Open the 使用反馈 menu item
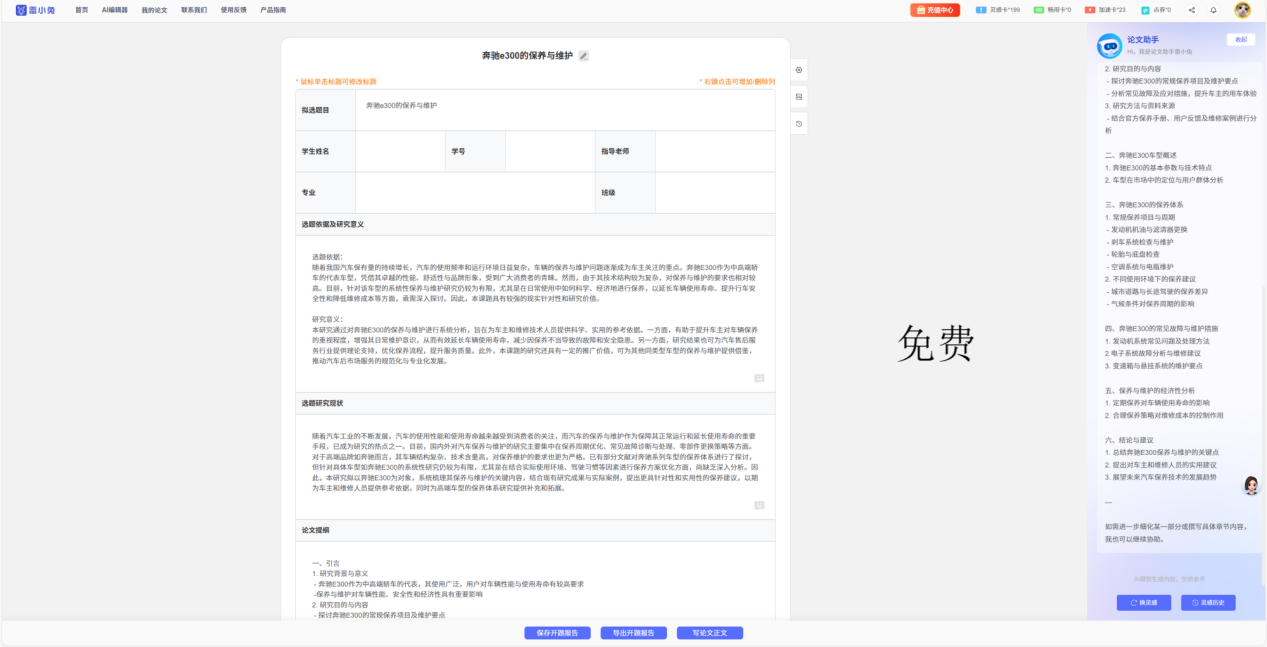The width and height of the screenshot is (1267, 647). pyautogui.click(x=233, y=9)
